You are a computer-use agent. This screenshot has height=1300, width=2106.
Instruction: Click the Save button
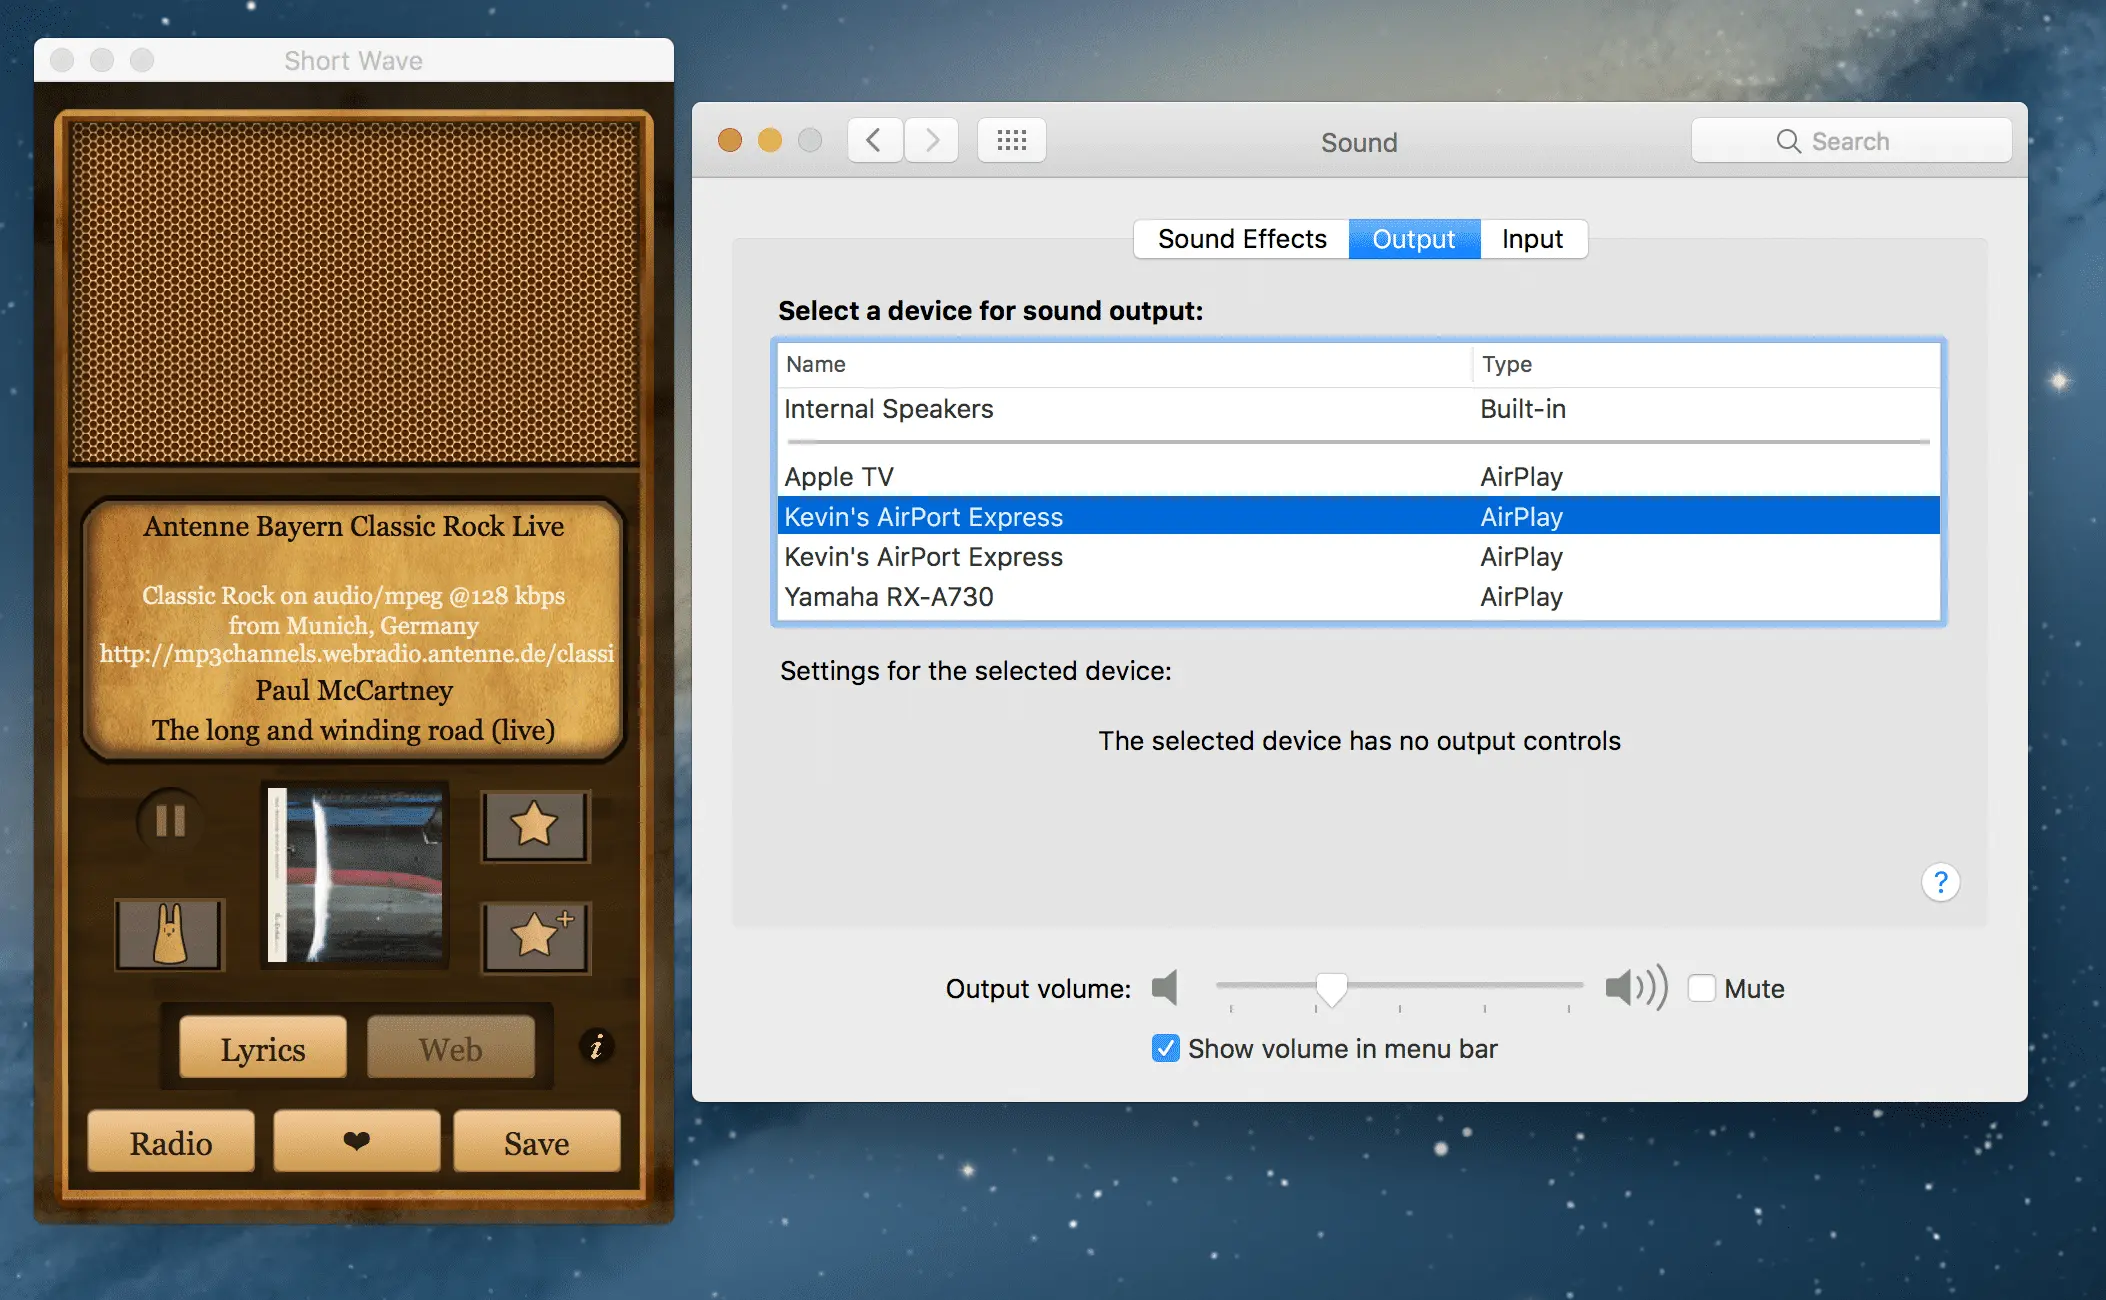tap(536, 1142)
